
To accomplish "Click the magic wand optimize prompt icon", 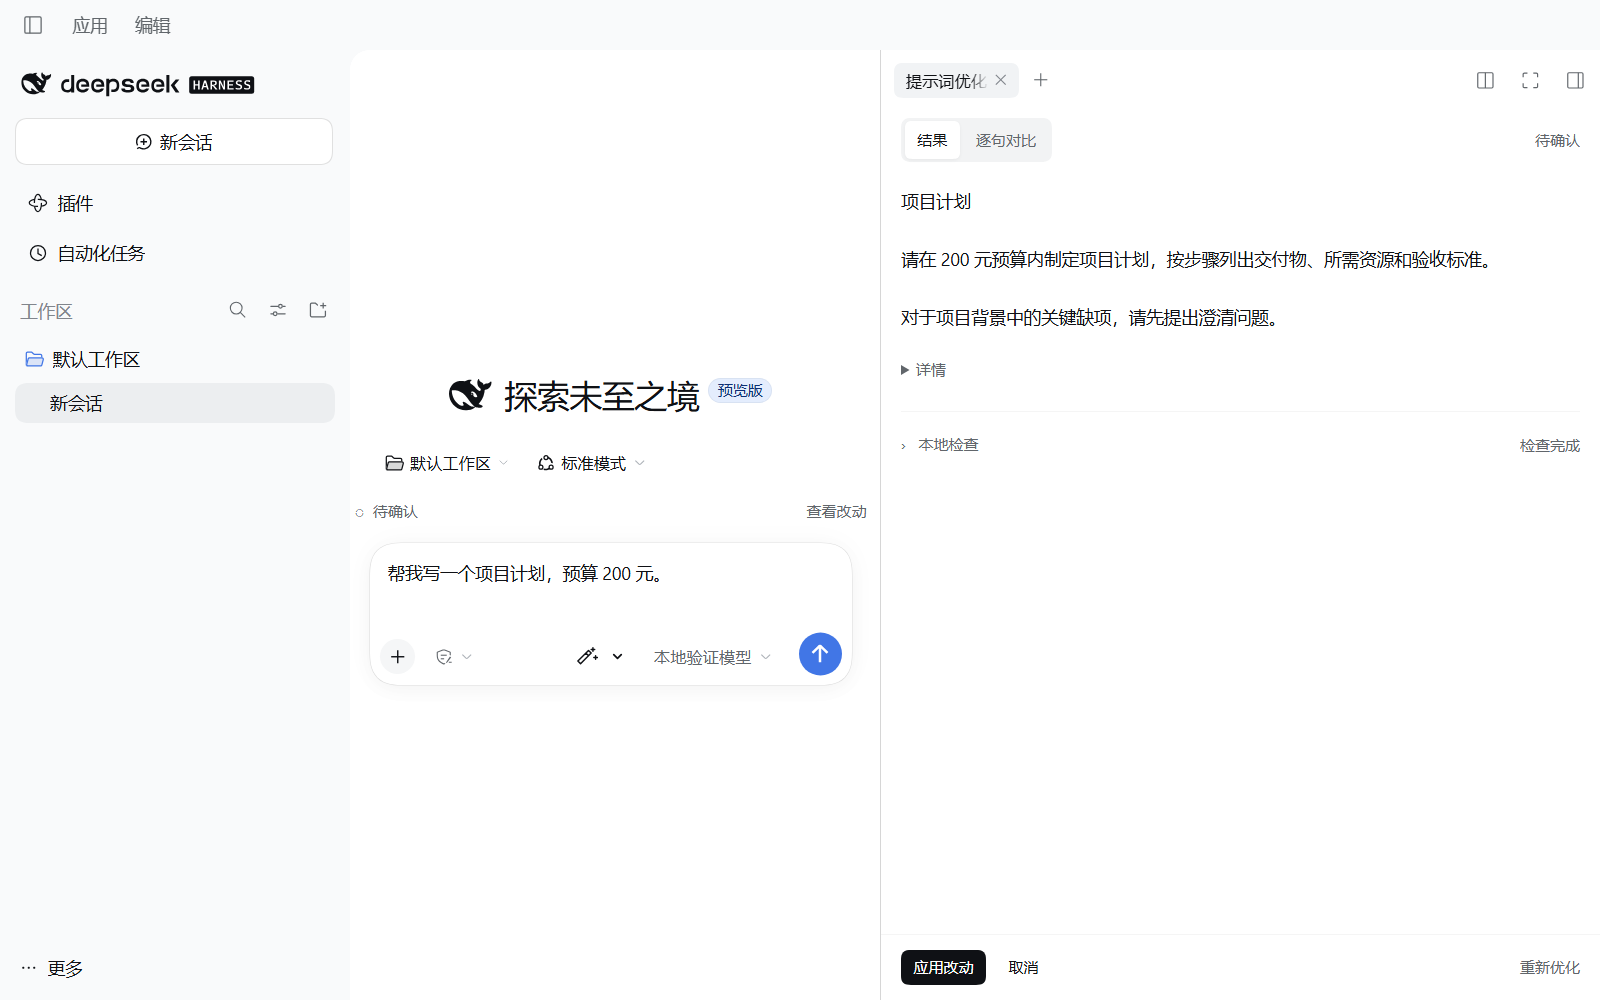I will pyautogui.click(x=588, y=656).
